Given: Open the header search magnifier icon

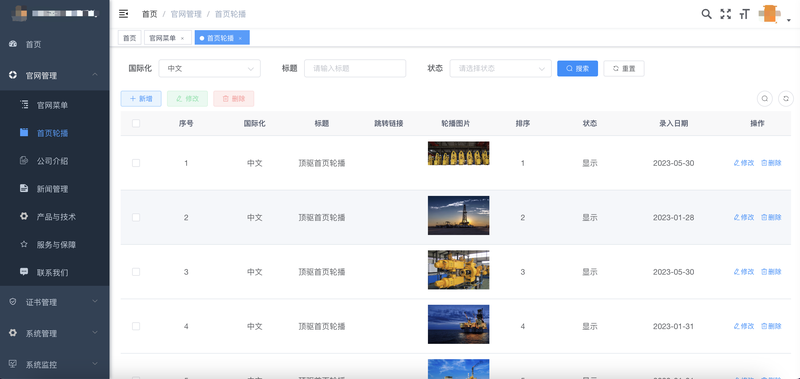Looking at the screenshot, I should point(707,14).
